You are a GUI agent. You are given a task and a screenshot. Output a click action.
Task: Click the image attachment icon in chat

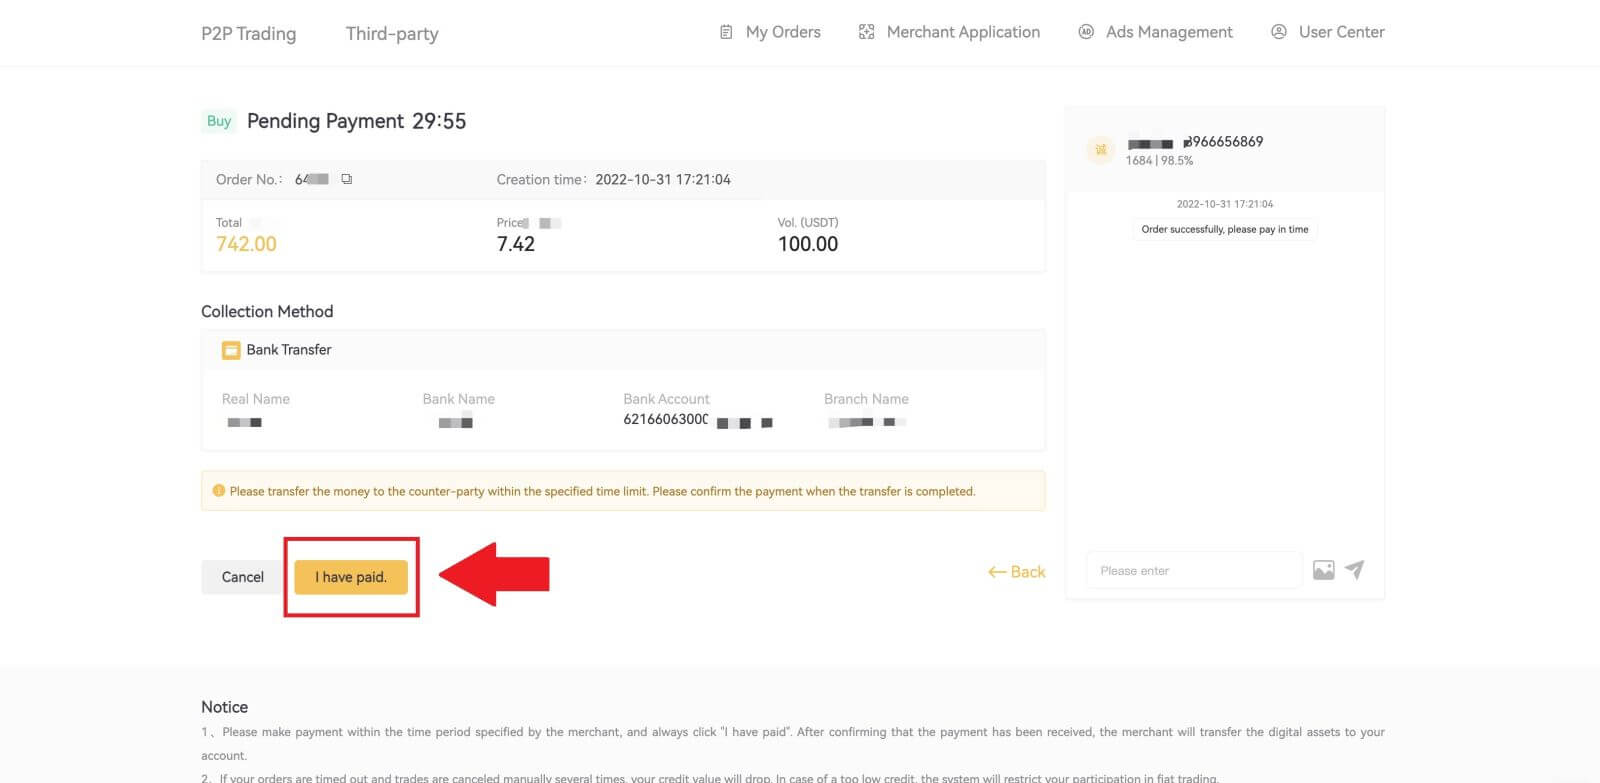coord(1323,570)
